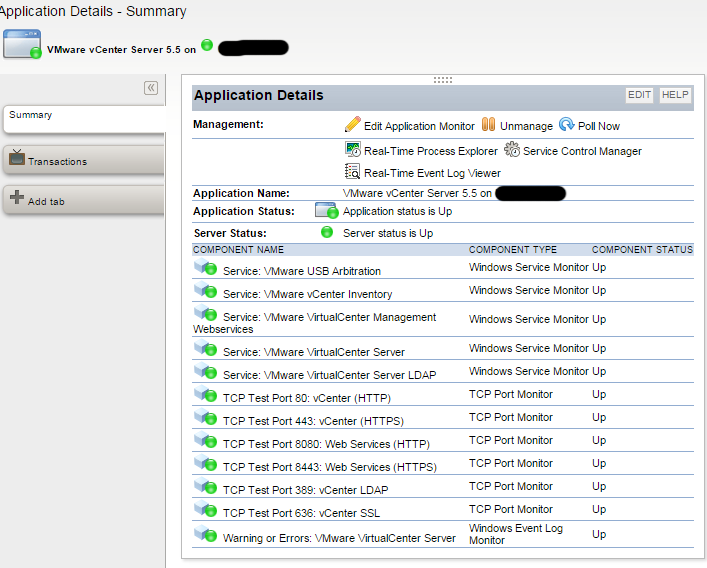
Task: Click 'Application status is Up' text
Action: [x=397, y=211]
